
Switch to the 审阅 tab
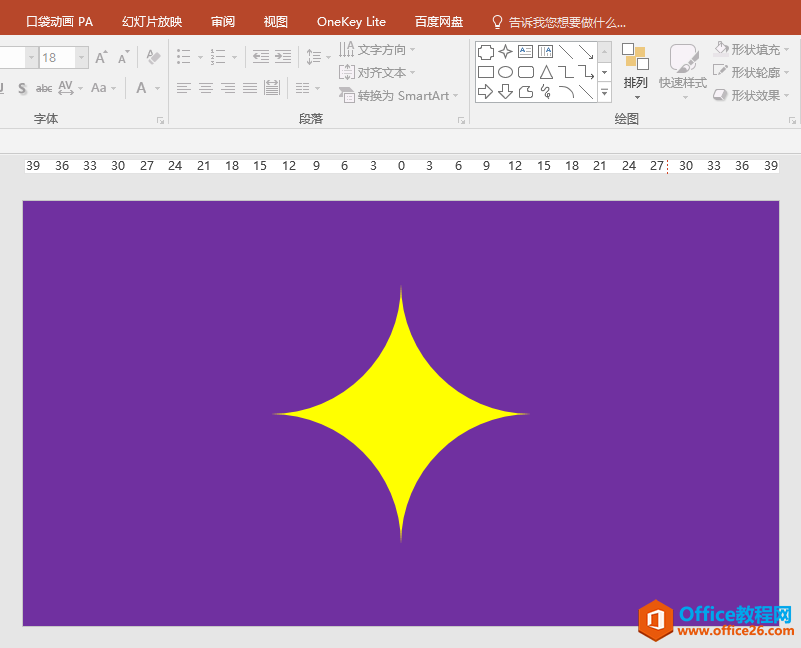(223, 21)
